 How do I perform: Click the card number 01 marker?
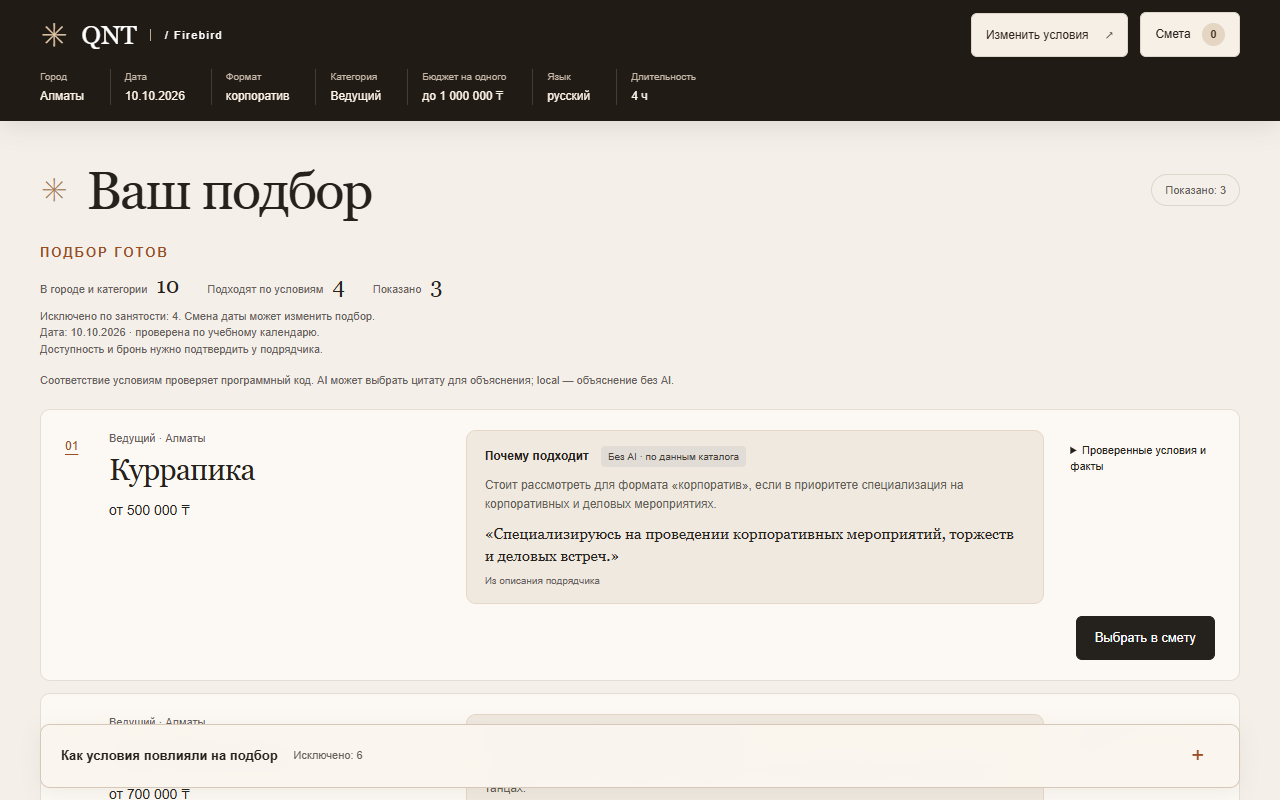coord(72,446)
